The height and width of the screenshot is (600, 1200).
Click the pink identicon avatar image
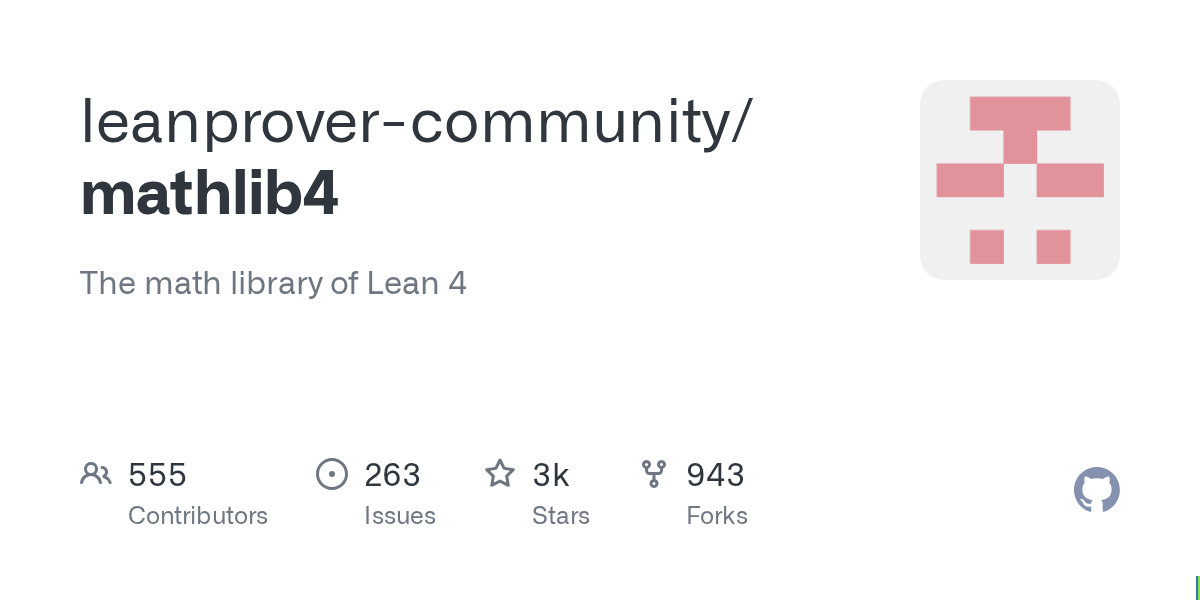(1019, 180)
